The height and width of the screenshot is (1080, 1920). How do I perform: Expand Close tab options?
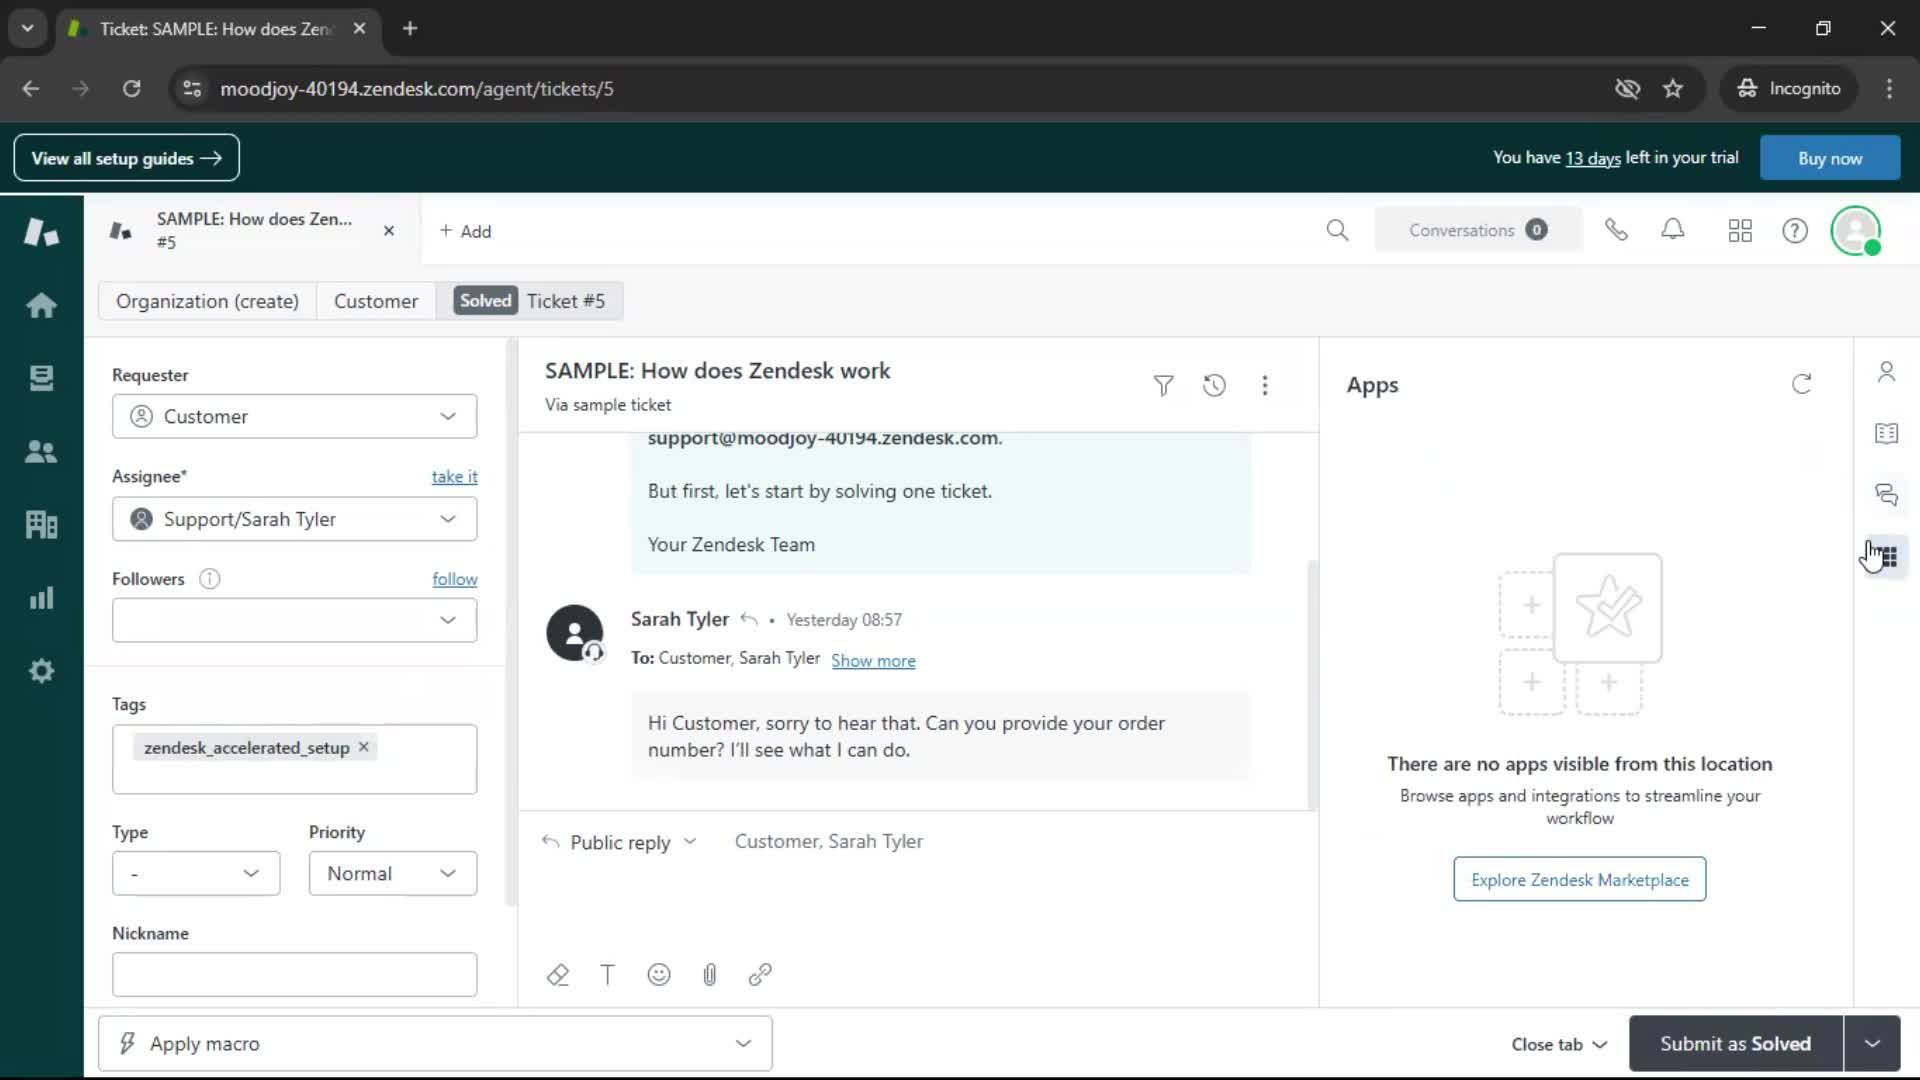tap(1559, 1044)
